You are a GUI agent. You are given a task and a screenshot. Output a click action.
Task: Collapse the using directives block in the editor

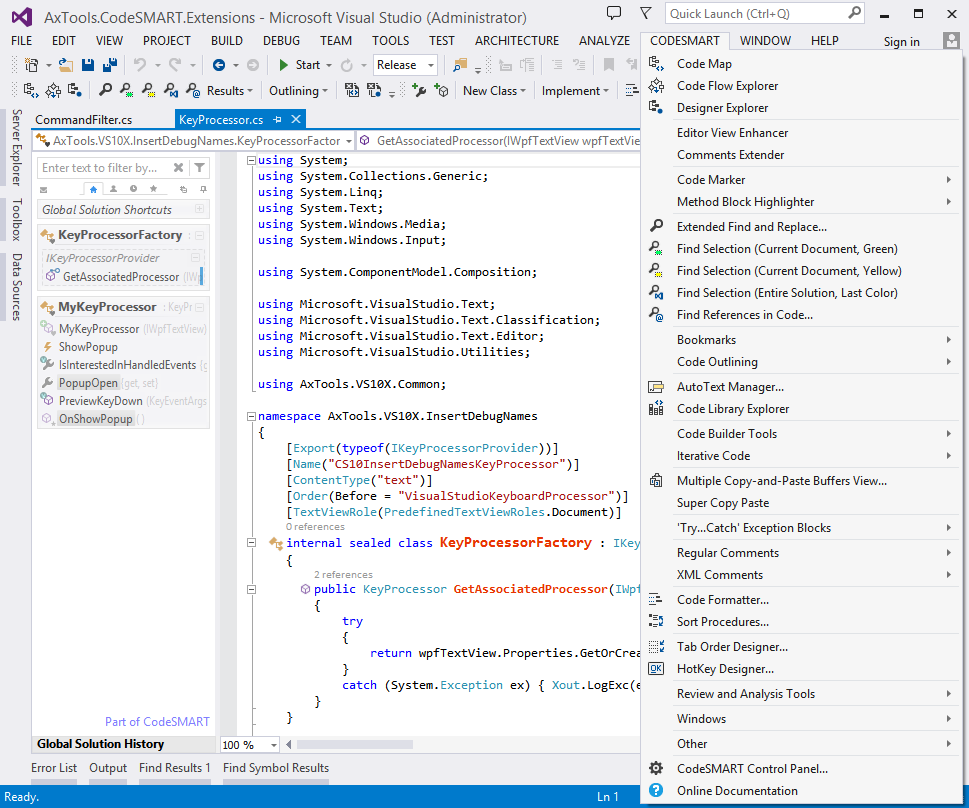pos(252,160)
